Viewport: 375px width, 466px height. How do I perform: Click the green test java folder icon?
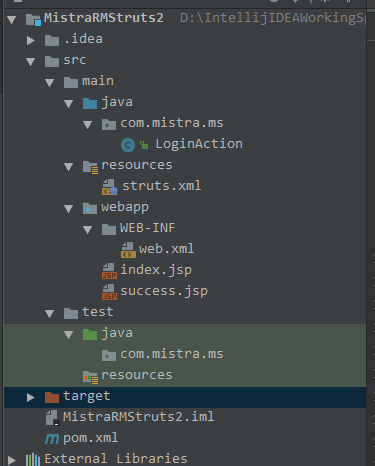(x=90, y=334)
